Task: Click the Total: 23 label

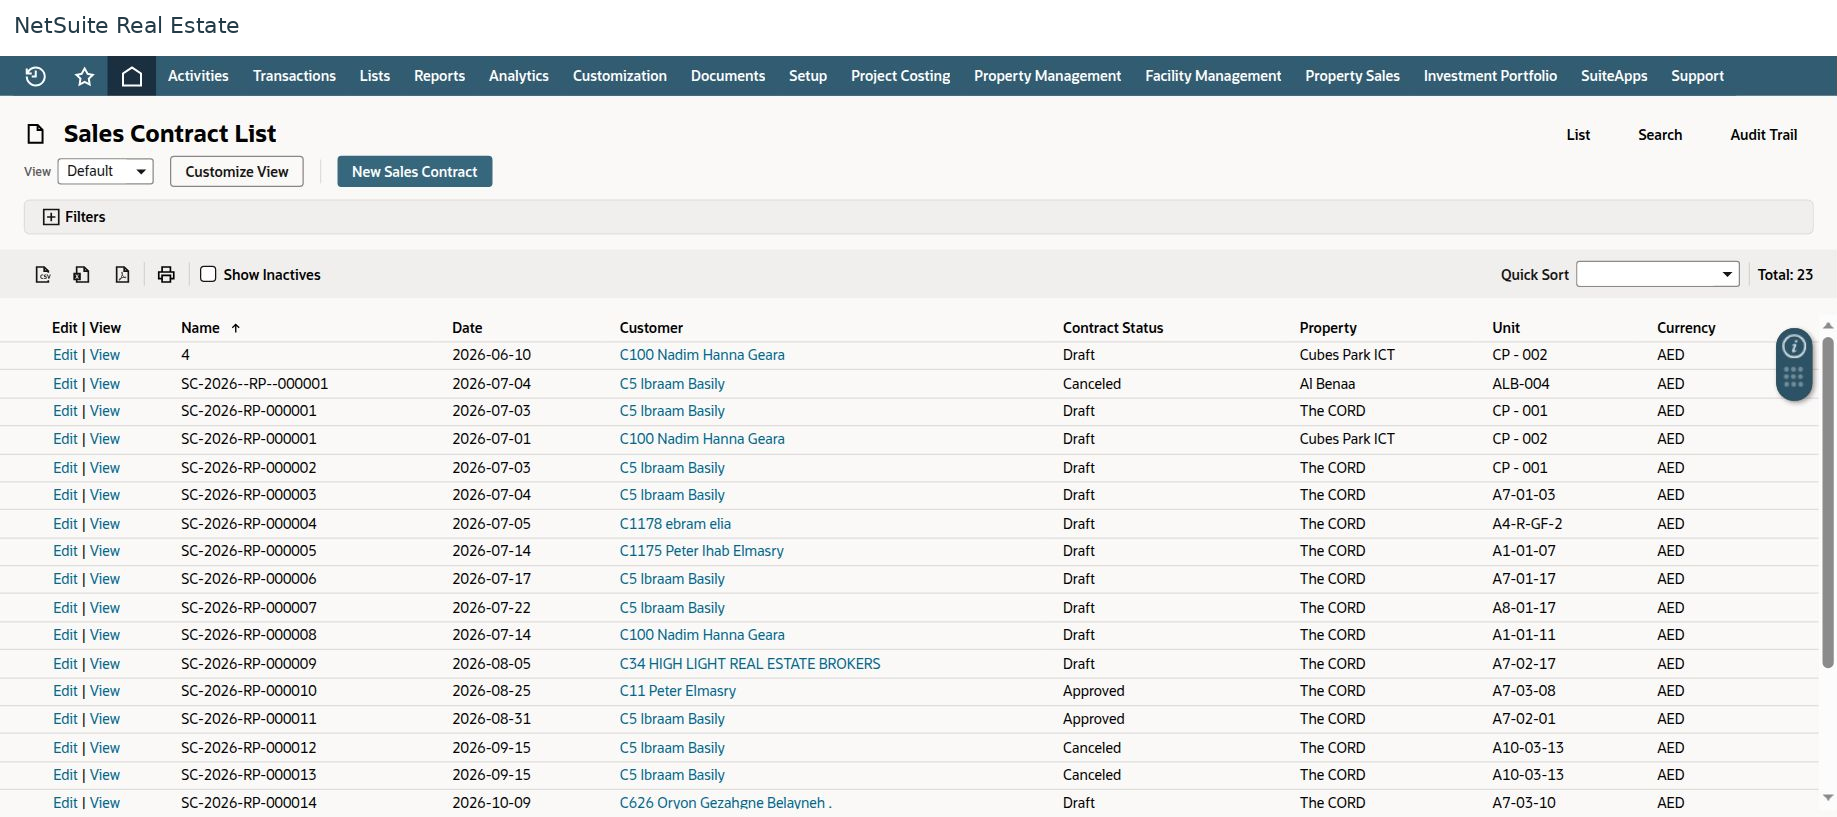Action: [1785, 275]
